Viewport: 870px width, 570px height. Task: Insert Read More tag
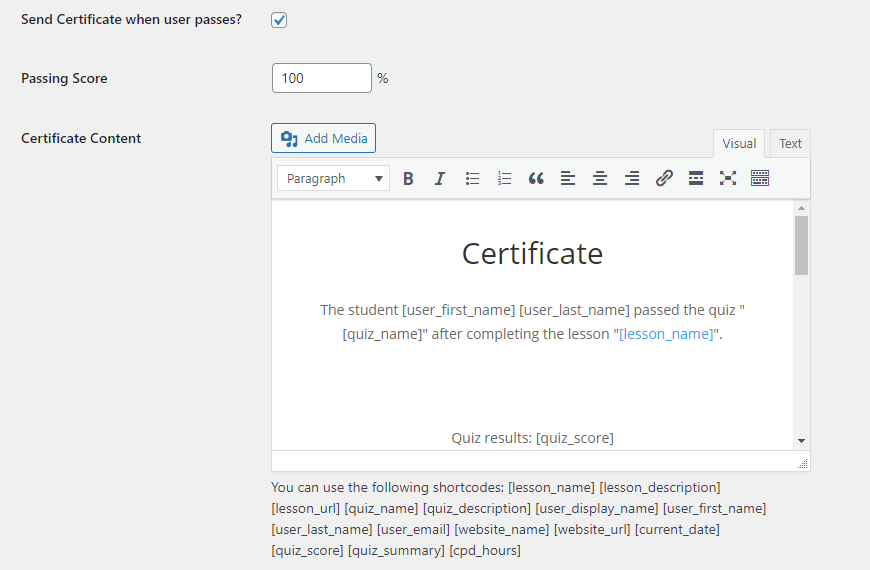pos(696,179)
